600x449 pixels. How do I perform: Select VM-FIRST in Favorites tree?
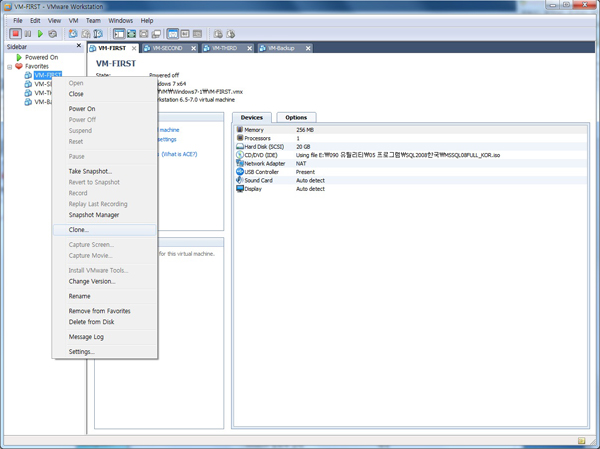(x=48, y=75)
